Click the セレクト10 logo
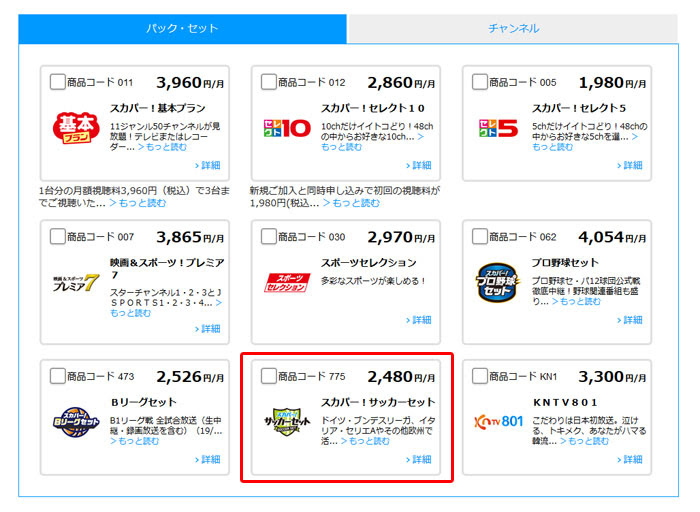 tap(287, 129)
